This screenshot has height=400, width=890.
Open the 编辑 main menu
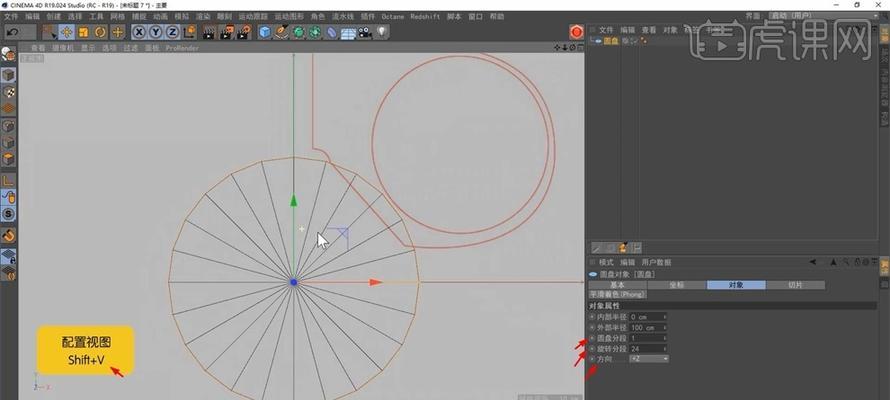pyautogui.click(x=33, y=16)
